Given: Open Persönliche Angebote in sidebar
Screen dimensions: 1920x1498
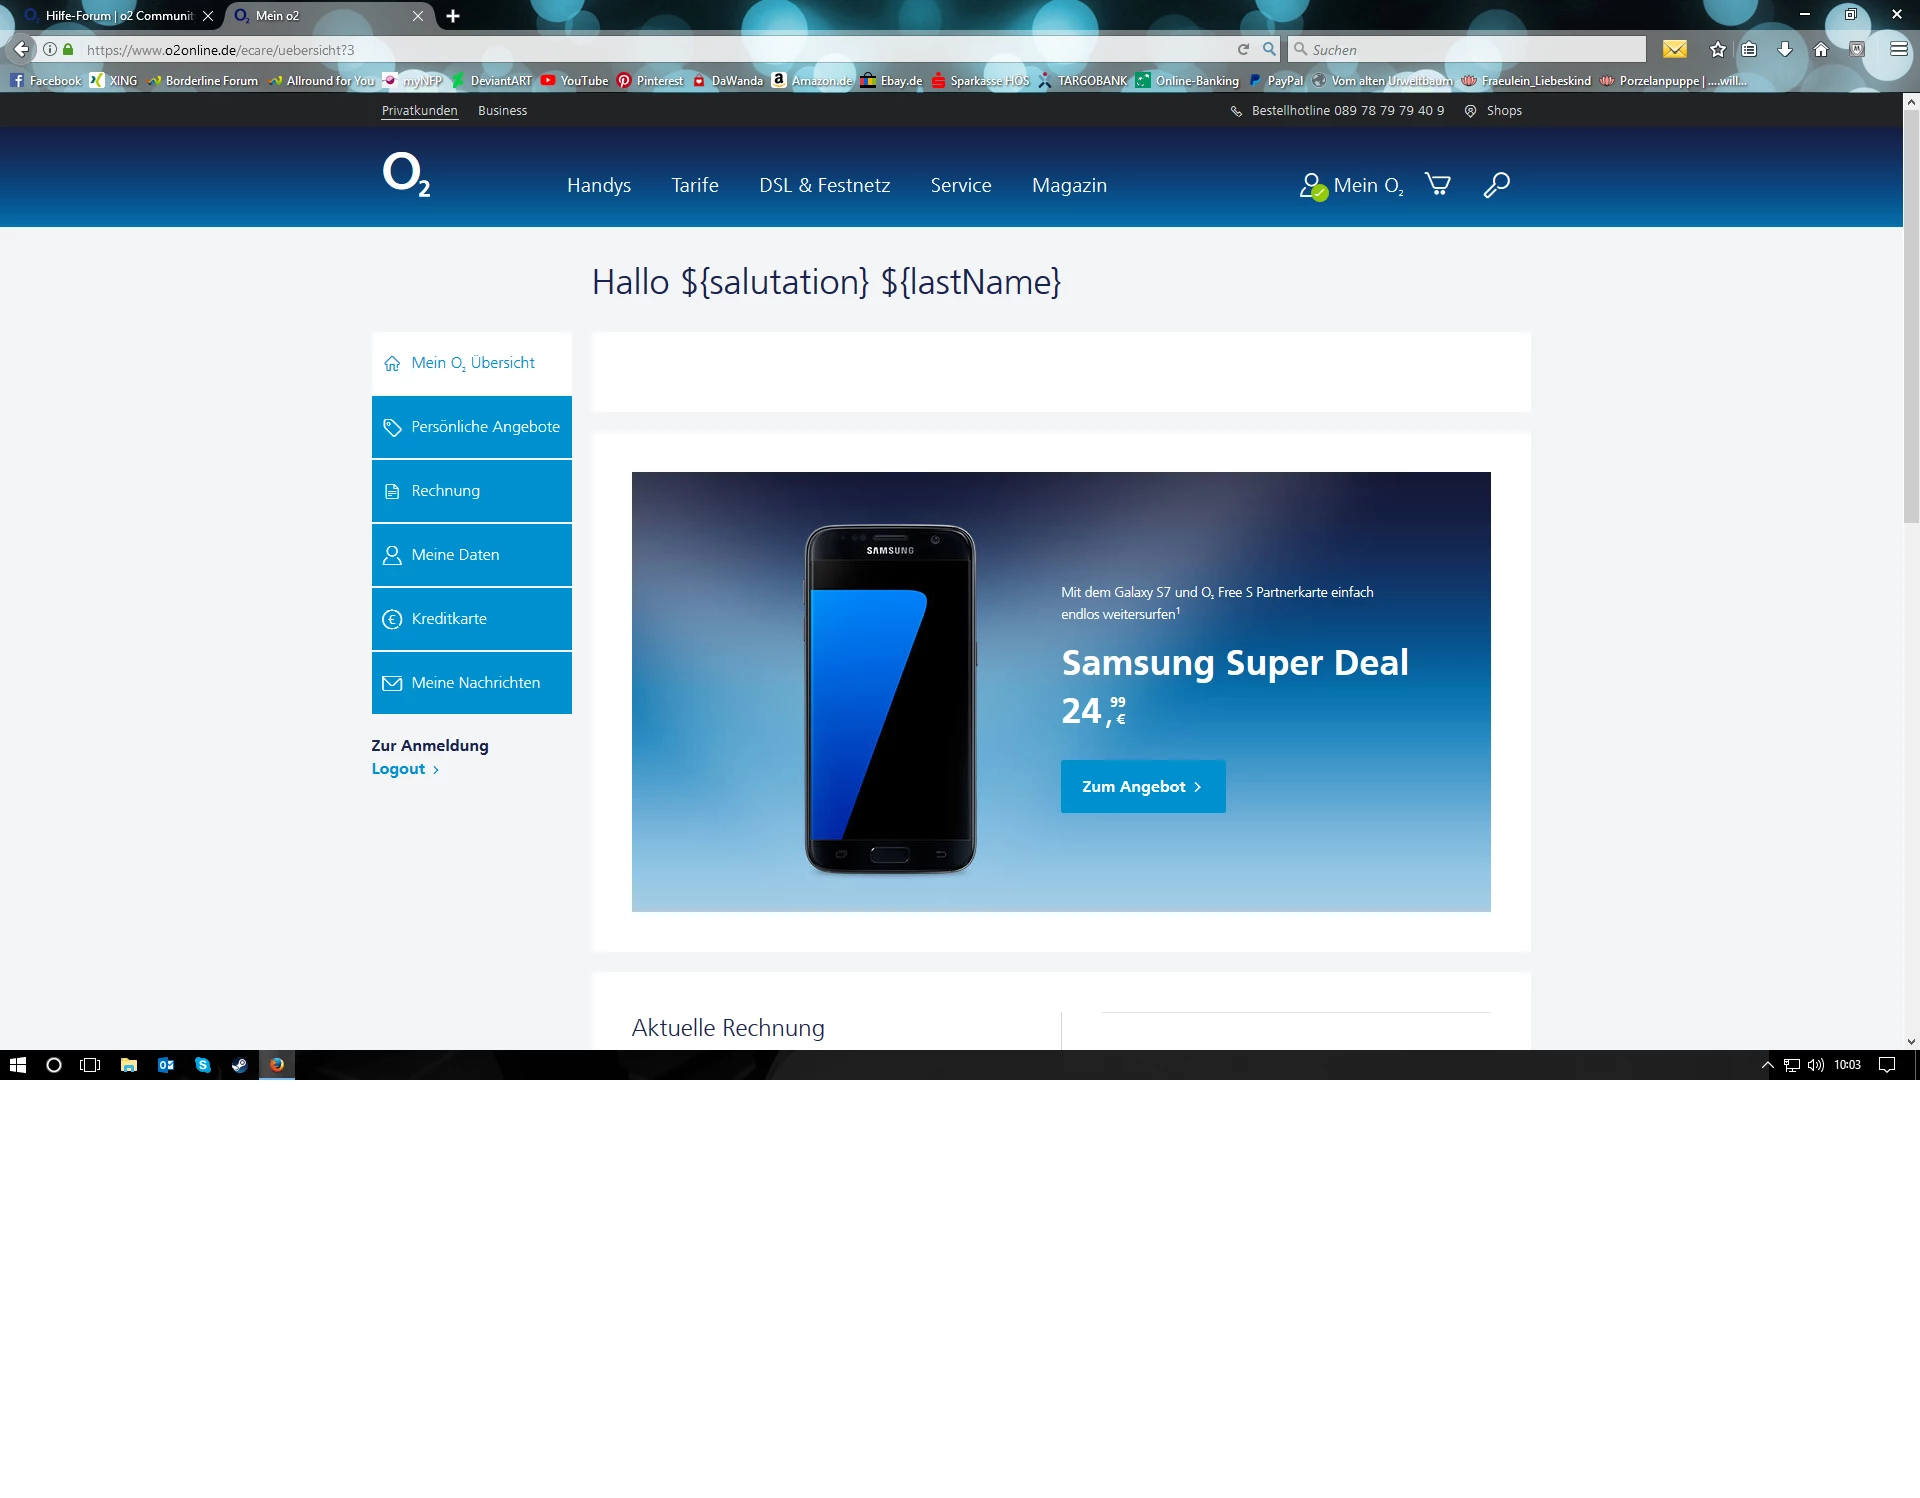Looking at the screenshot, I should (x=472, y=427).
